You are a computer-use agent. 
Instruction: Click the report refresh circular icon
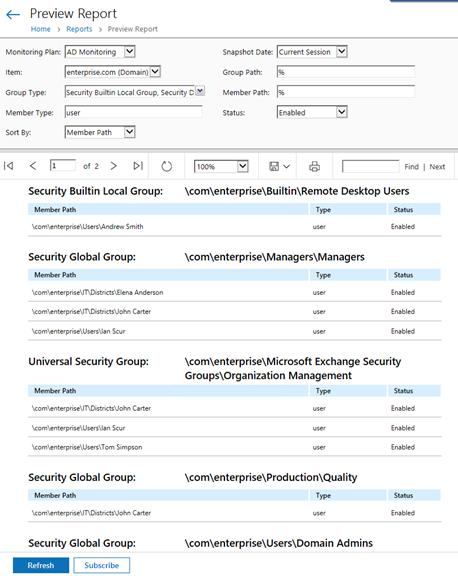click(166, 166)
